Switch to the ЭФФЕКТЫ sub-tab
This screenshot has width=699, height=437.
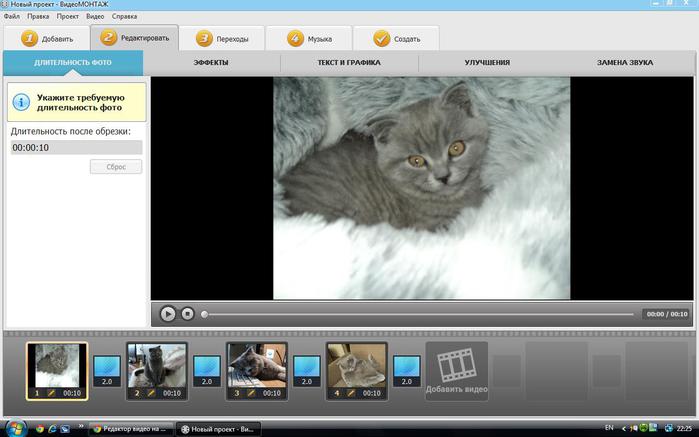click(211, 62)
